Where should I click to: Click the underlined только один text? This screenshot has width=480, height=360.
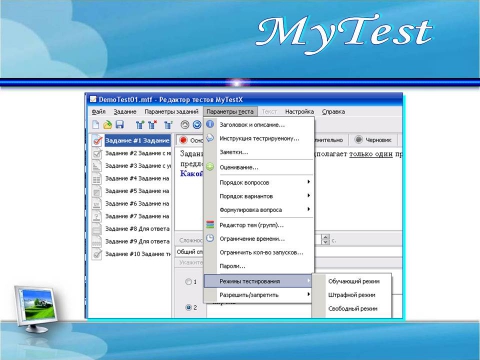371,154
